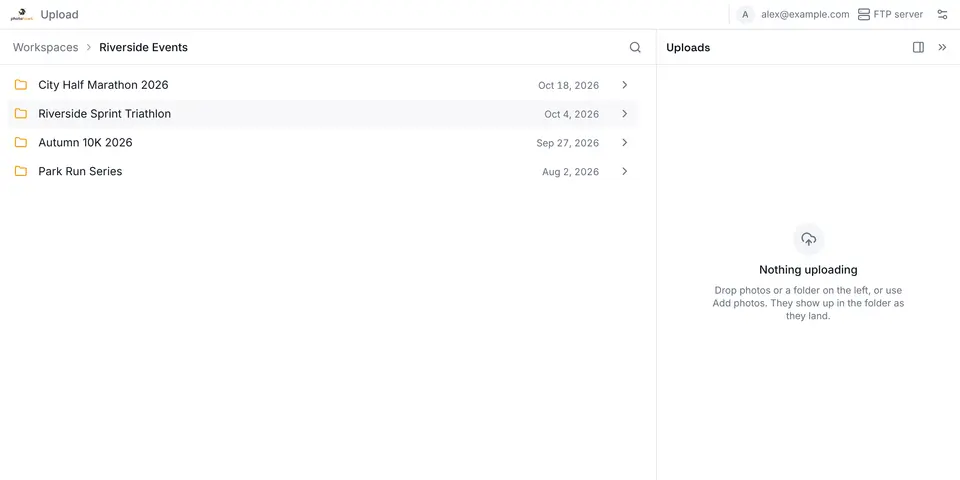Open City Half Marathon 2026 folder
The image size is (960, 480).
tap(323, 85)
